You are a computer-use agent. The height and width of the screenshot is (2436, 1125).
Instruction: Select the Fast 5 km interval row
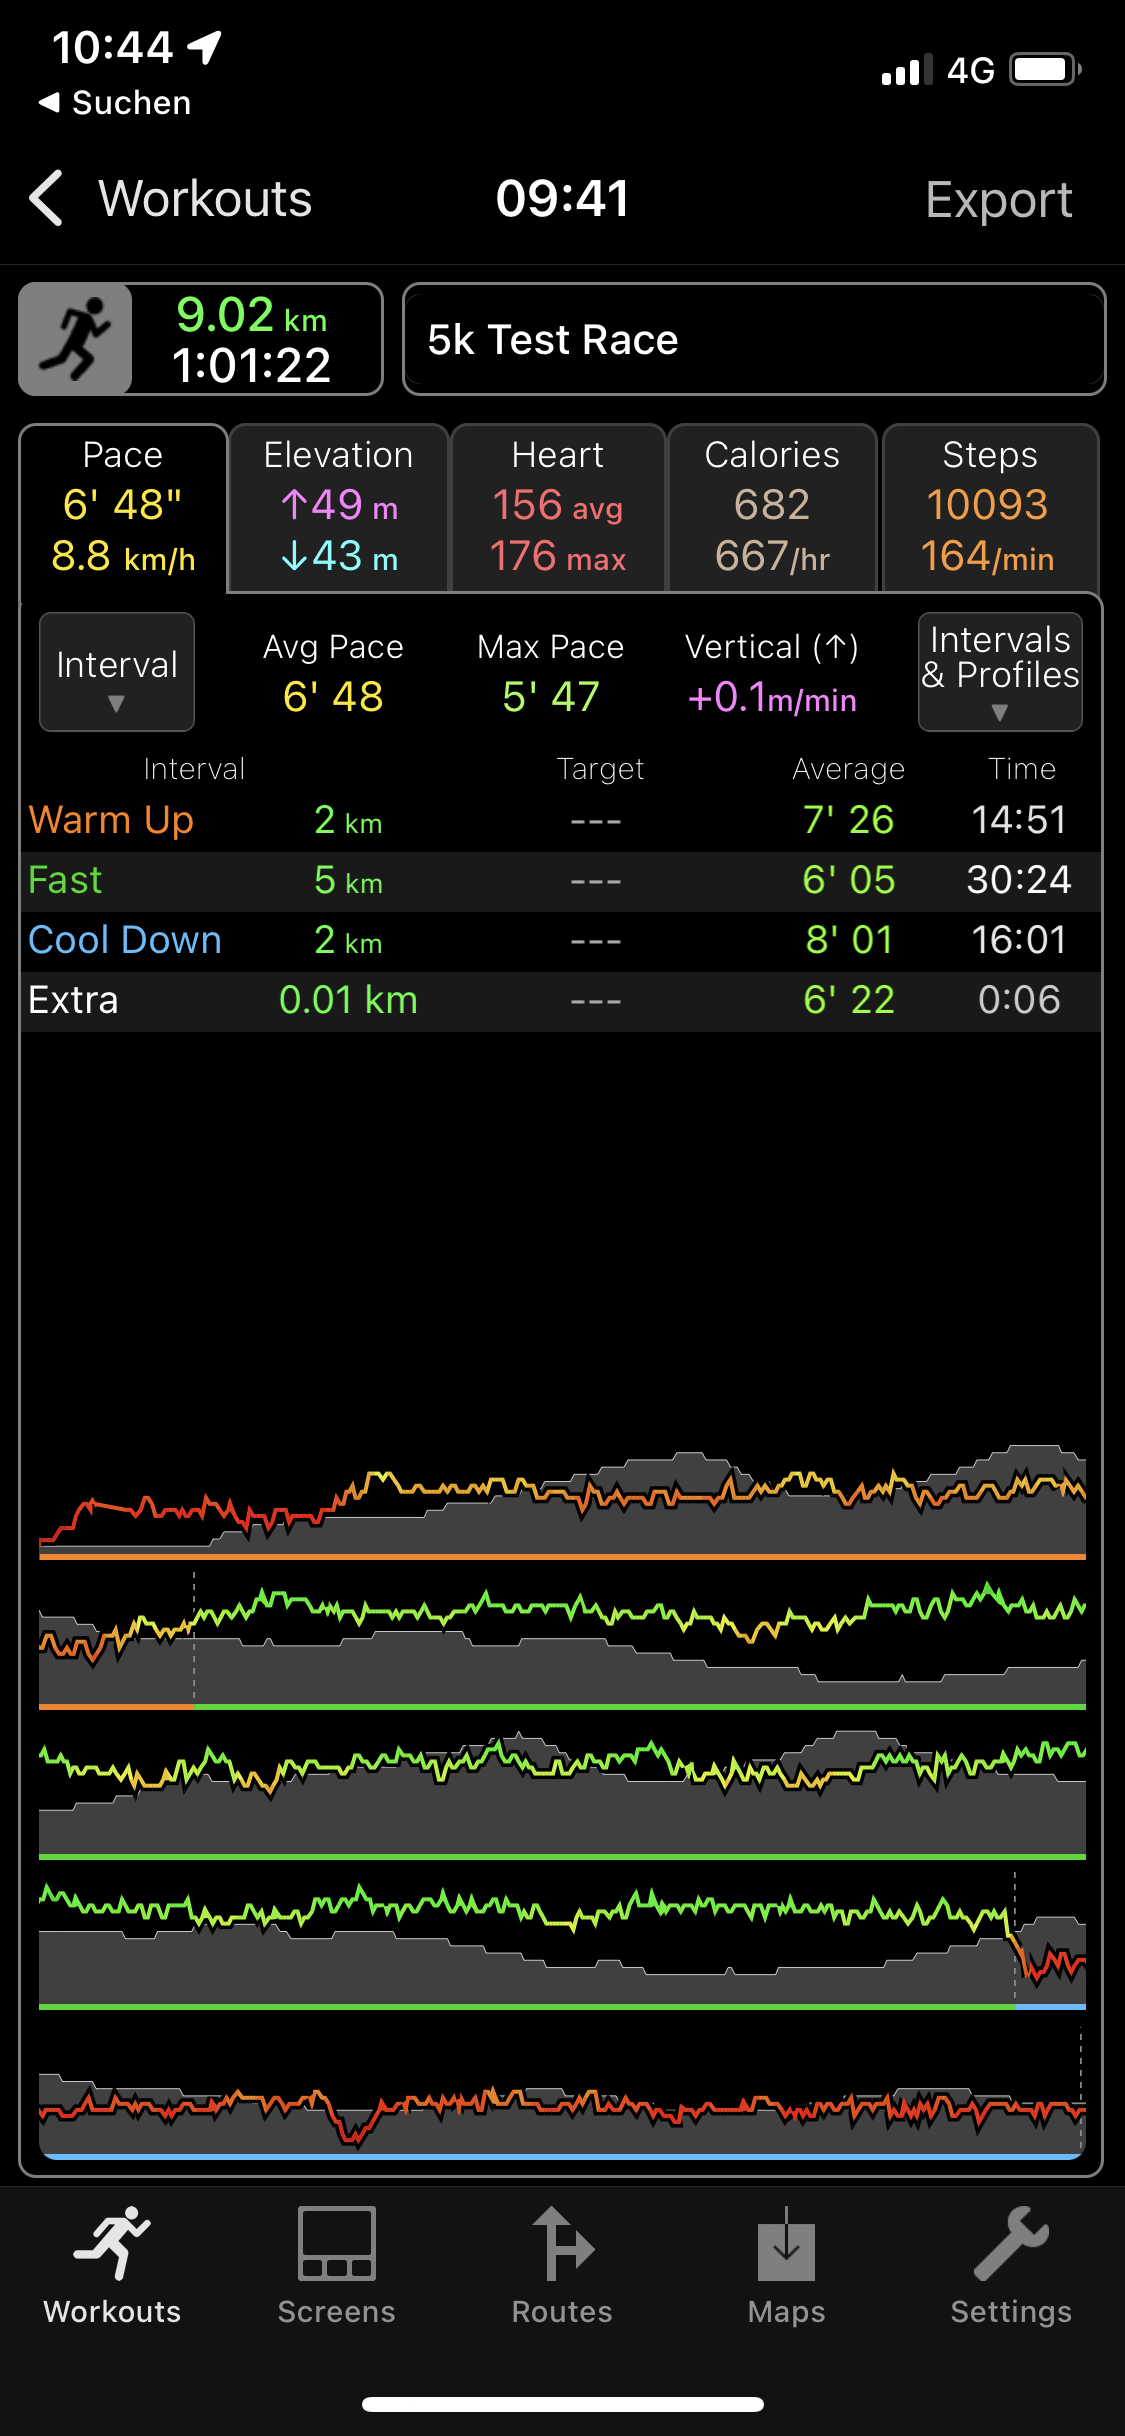click(x=560, y=881)
